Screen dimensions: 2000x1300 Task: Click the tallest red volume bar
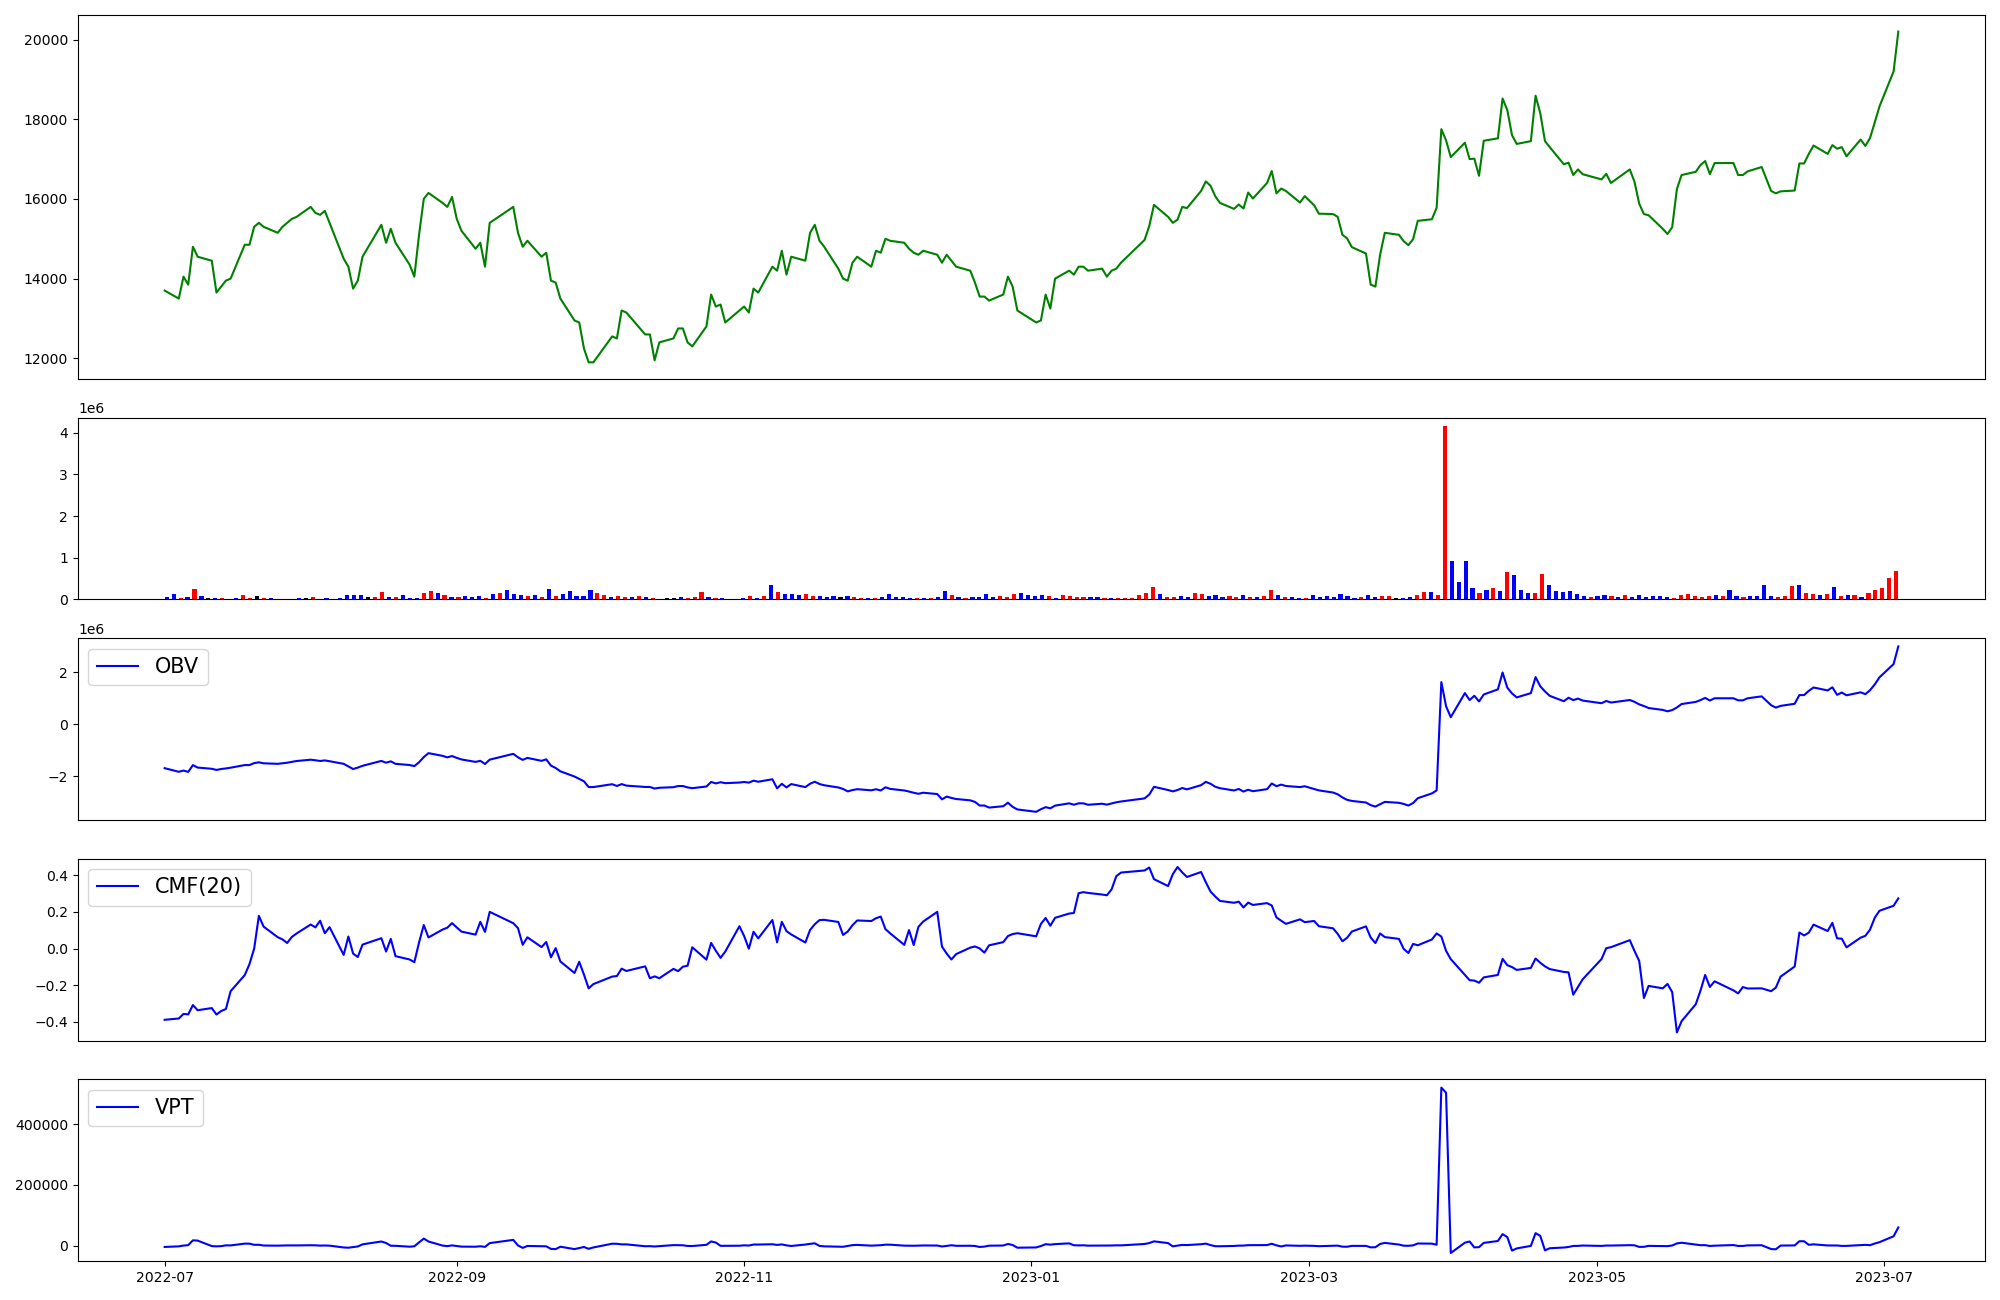1445,512
